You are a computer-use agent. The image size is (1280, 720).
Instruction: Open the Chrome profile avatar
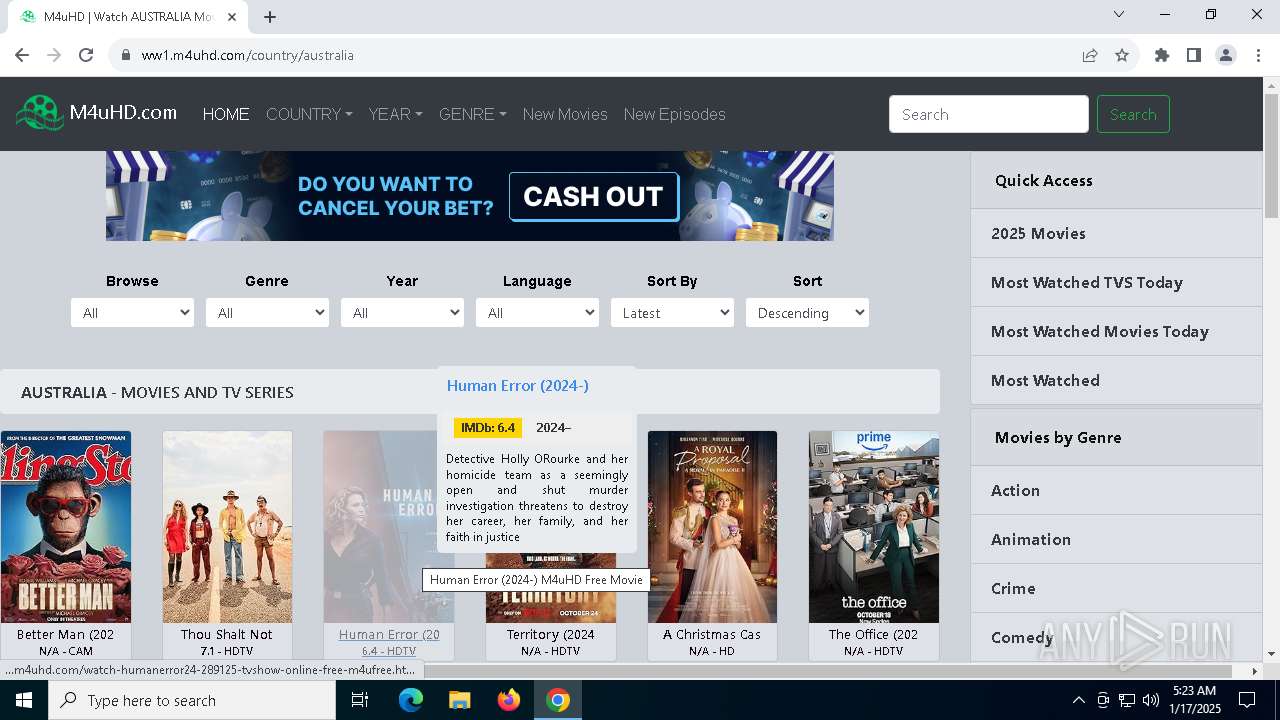click(1226, 55)
